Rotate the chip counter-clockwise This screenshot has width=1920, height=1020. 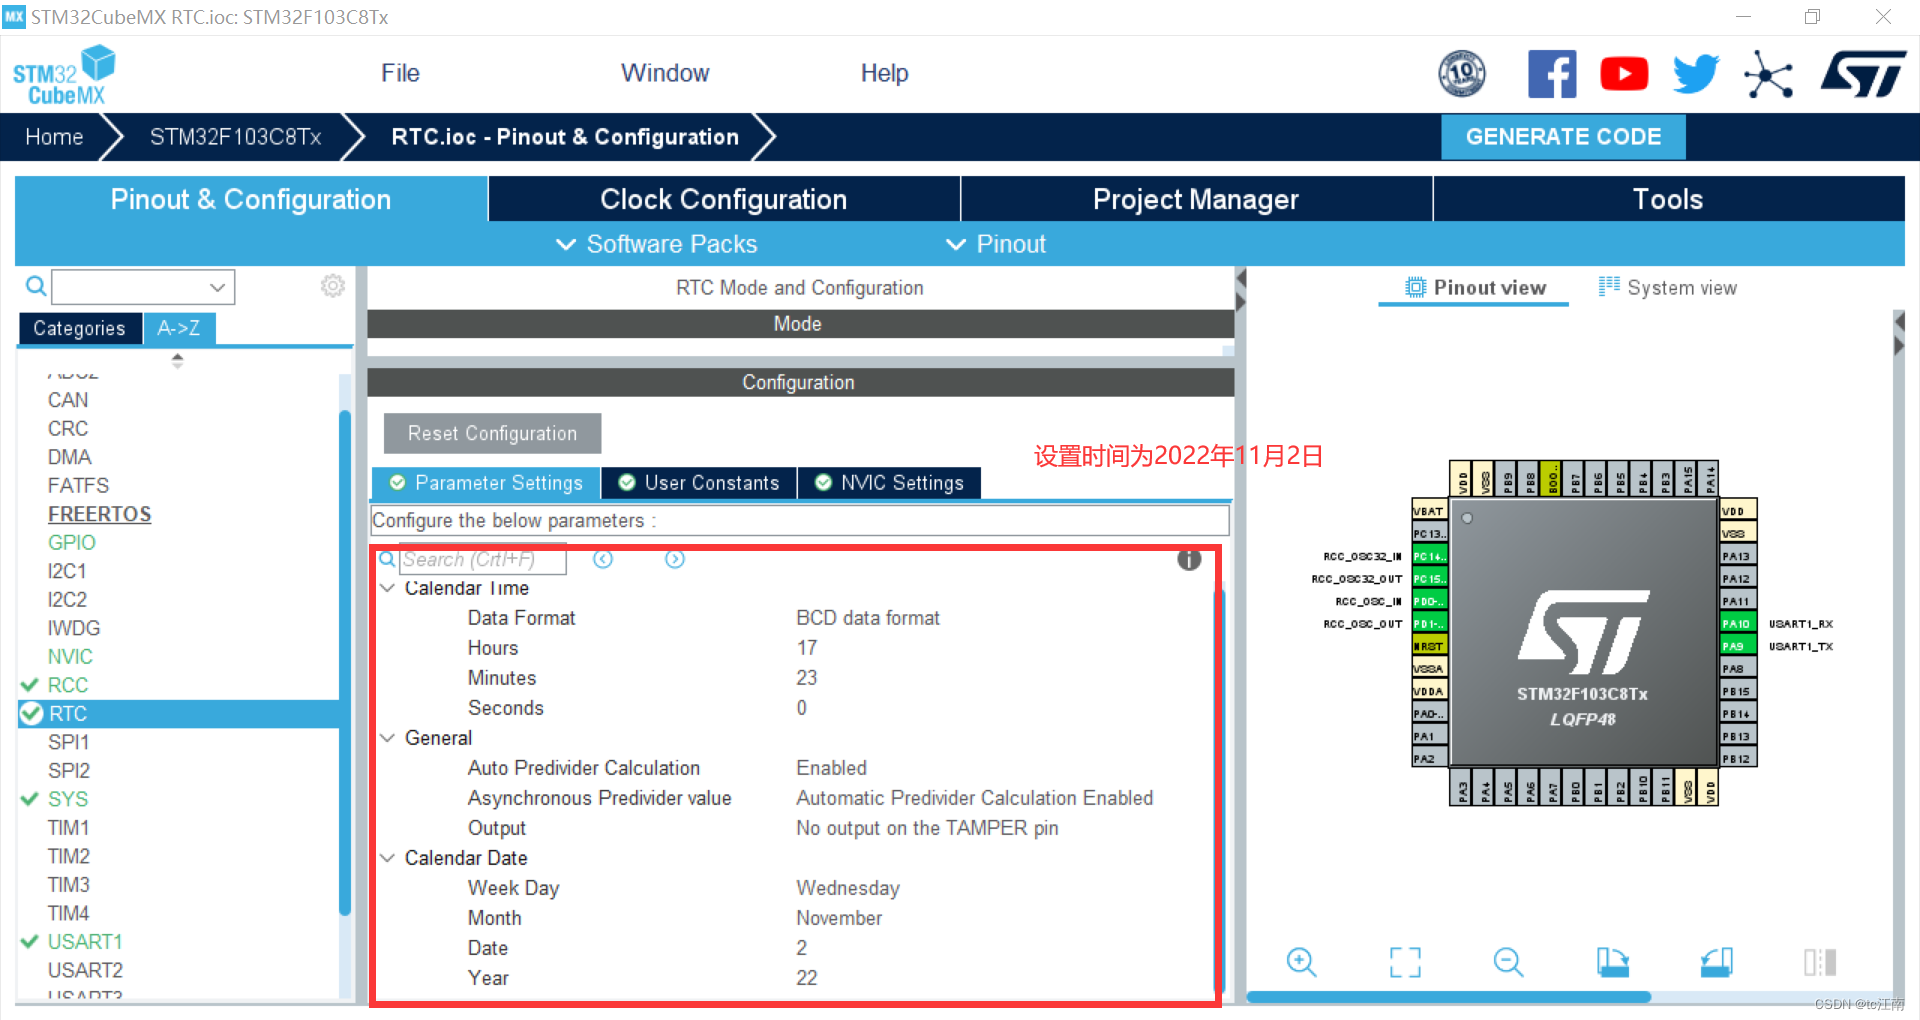pyautogui.click(x=1716, y=962)
